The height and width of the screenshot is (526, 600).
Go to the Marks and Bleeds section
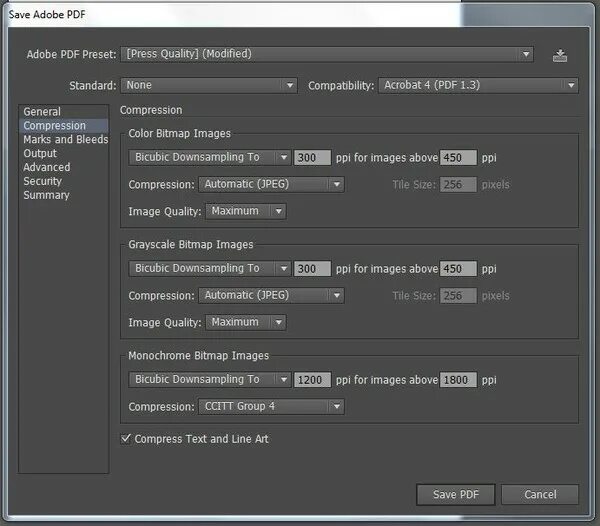point(66,139)
